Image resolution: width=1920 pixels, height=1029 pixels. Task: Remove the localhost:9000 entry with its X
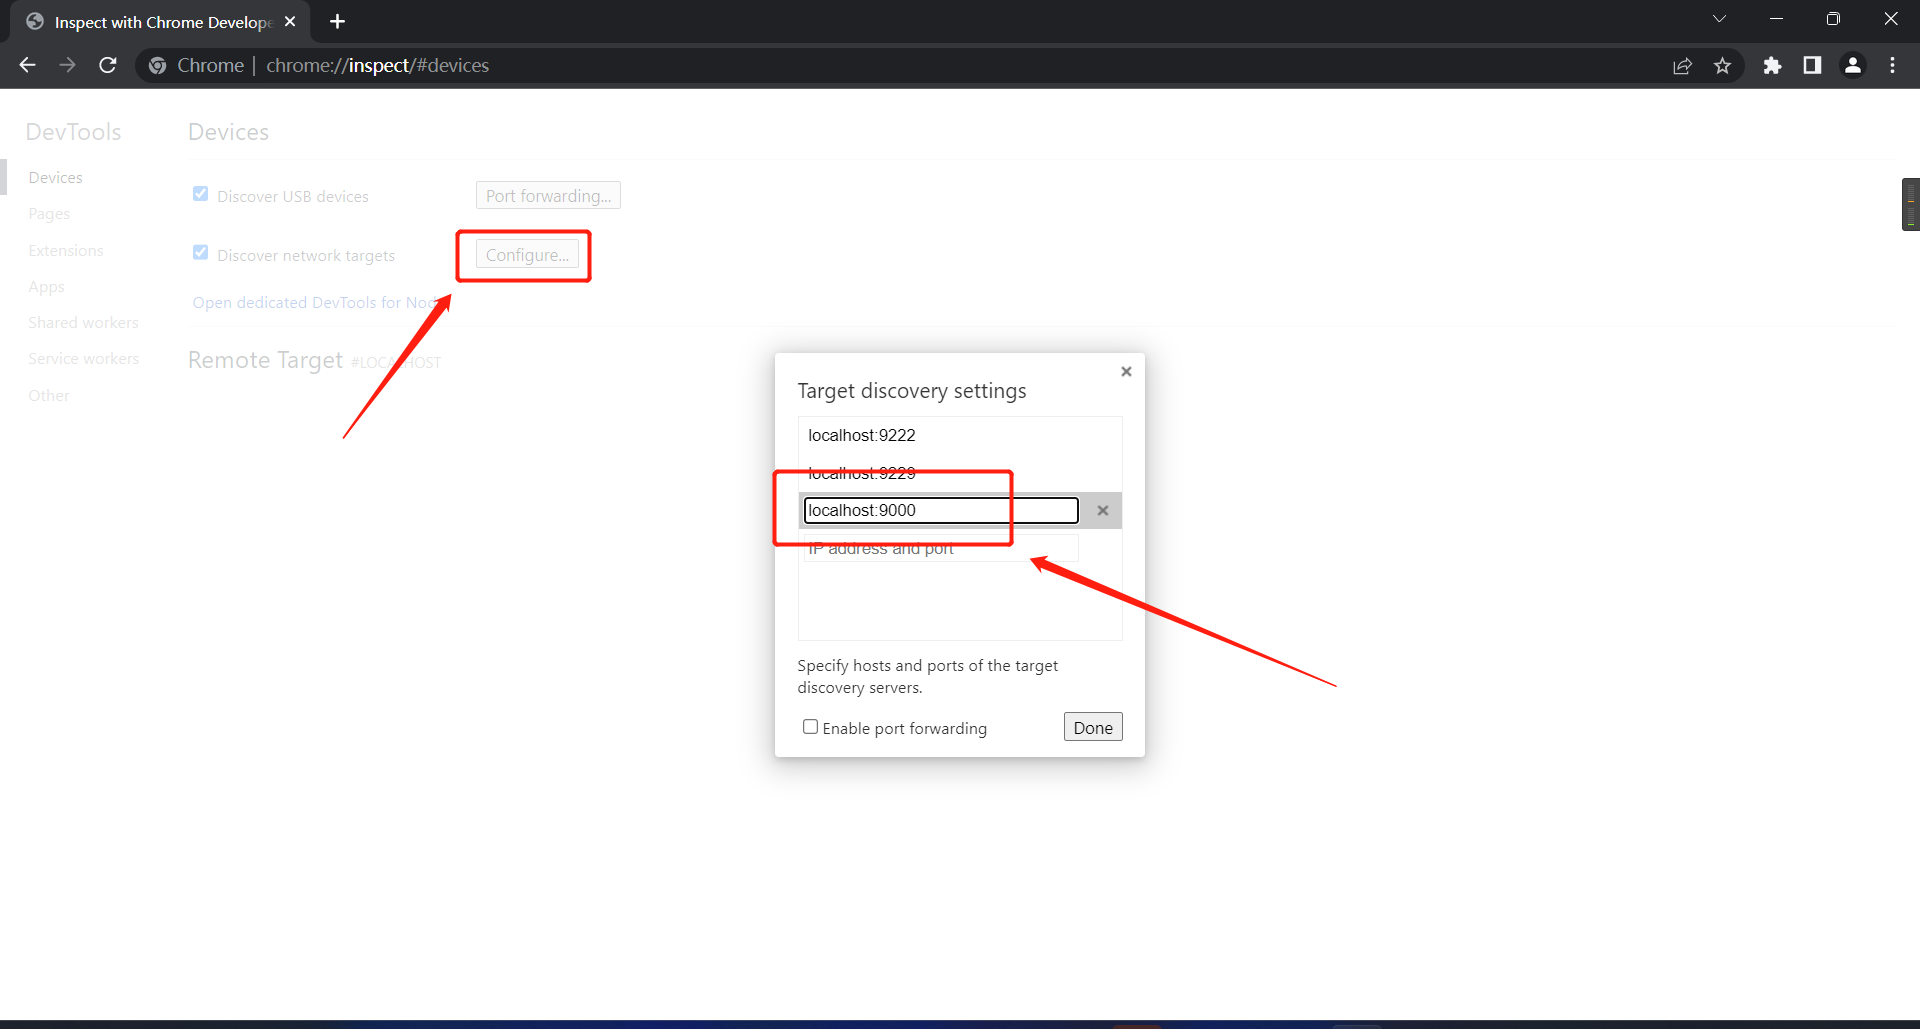[1102, 510]
